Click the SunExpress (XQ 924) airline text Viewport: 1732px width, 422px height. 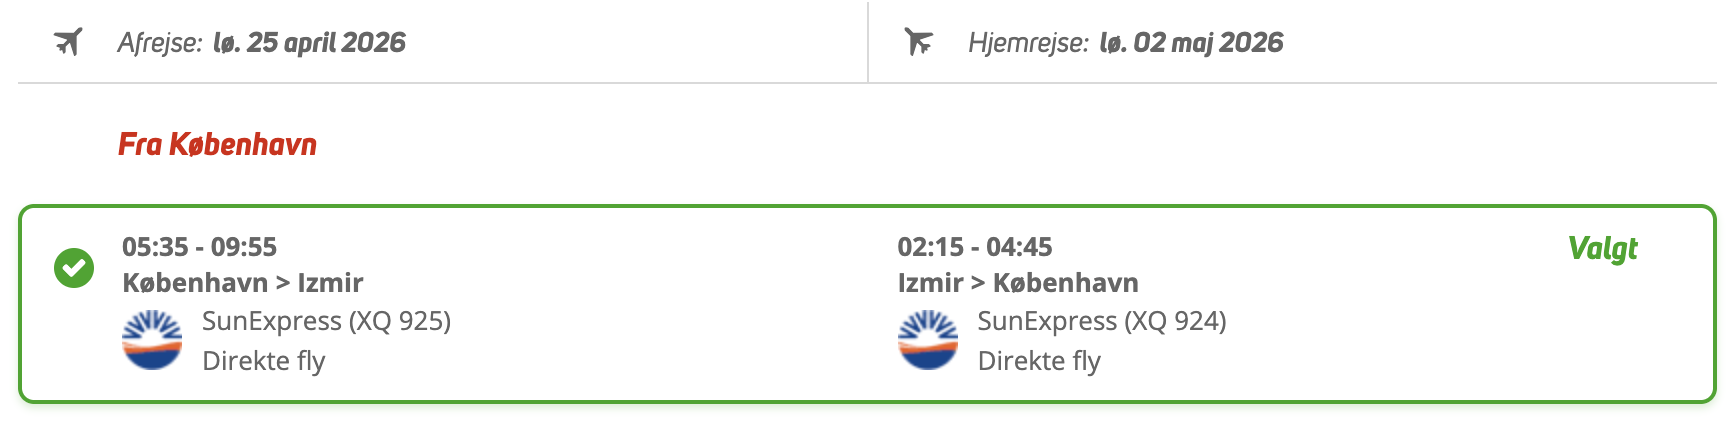tap(1102, 321)
